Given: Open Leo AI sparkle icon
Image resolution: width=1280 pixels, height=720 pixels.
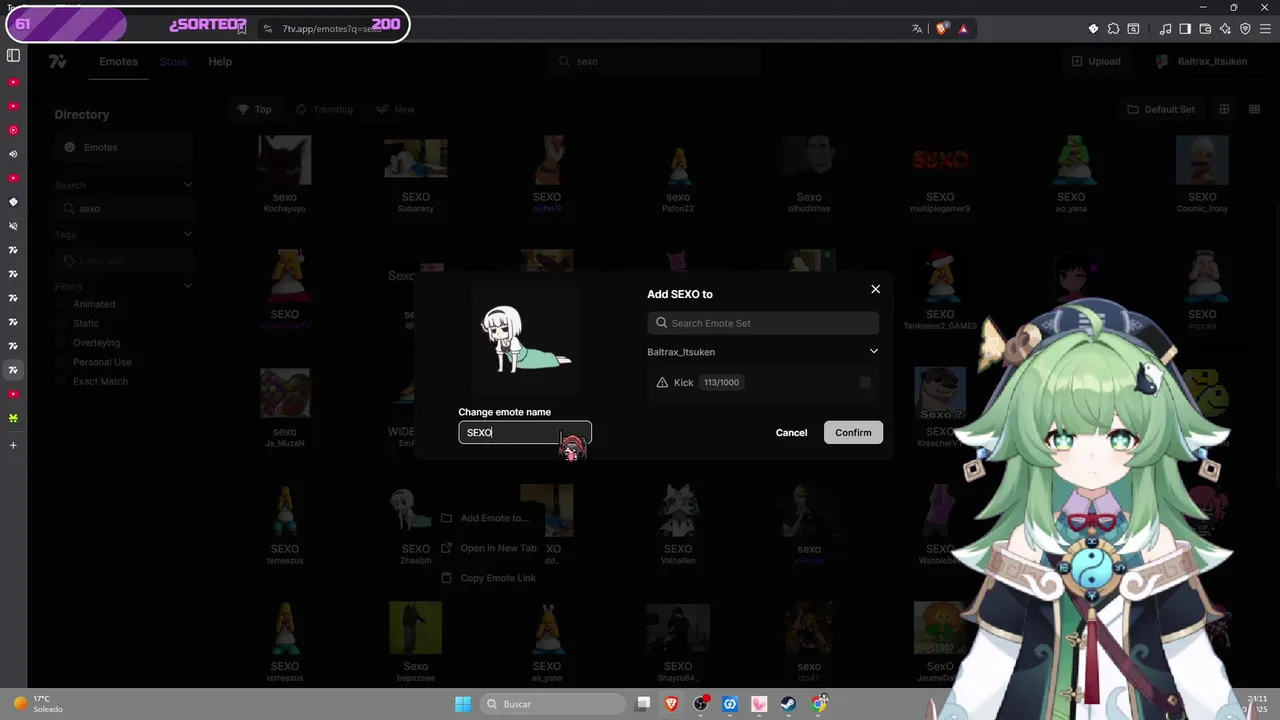Looking at the screenshot, I should (x=1225, y=29).
